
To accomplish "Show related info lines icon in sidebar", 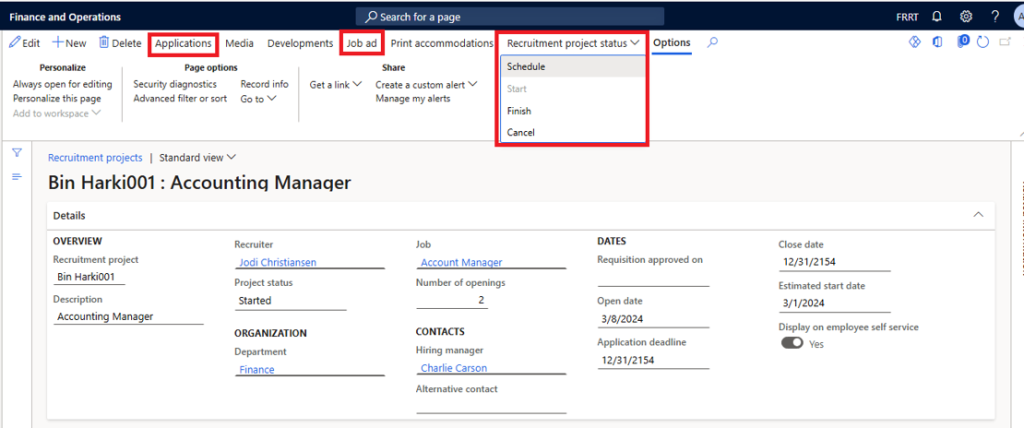I will coord(17,177).
